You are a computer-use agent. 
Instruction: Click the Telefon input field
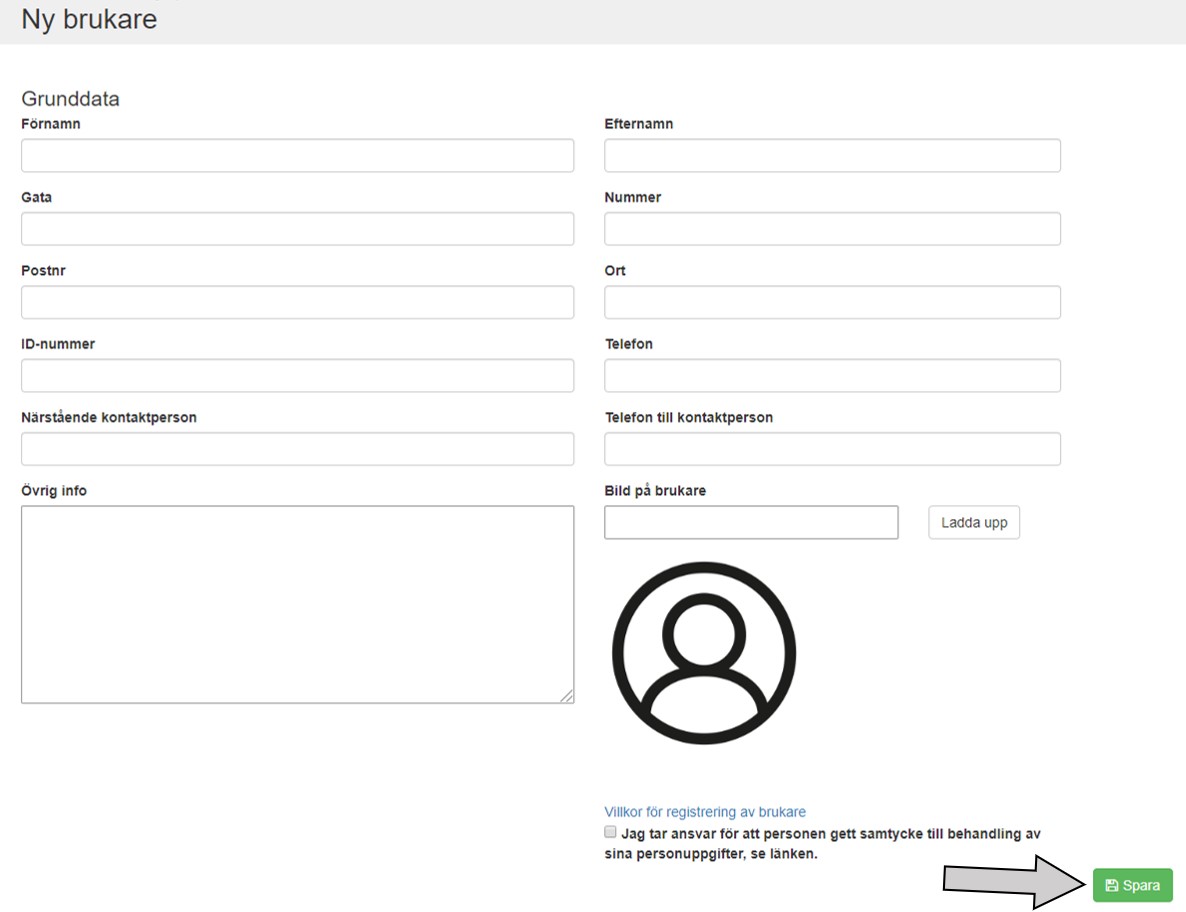pos(832,376)
